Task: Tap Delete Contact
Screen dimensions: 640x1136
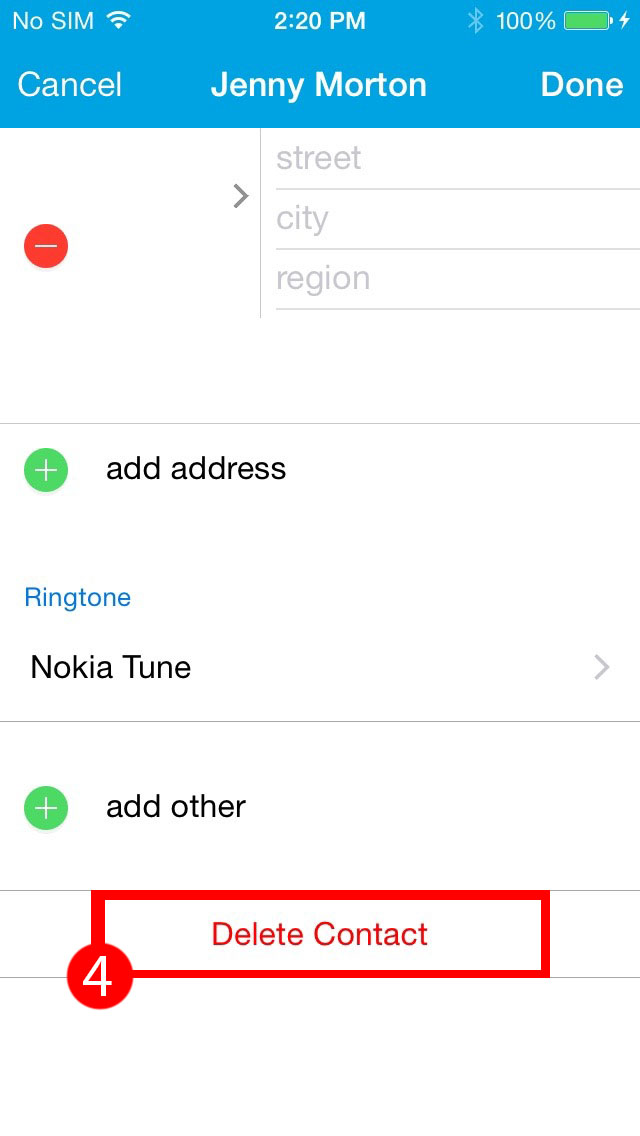Action: [320, 934]
